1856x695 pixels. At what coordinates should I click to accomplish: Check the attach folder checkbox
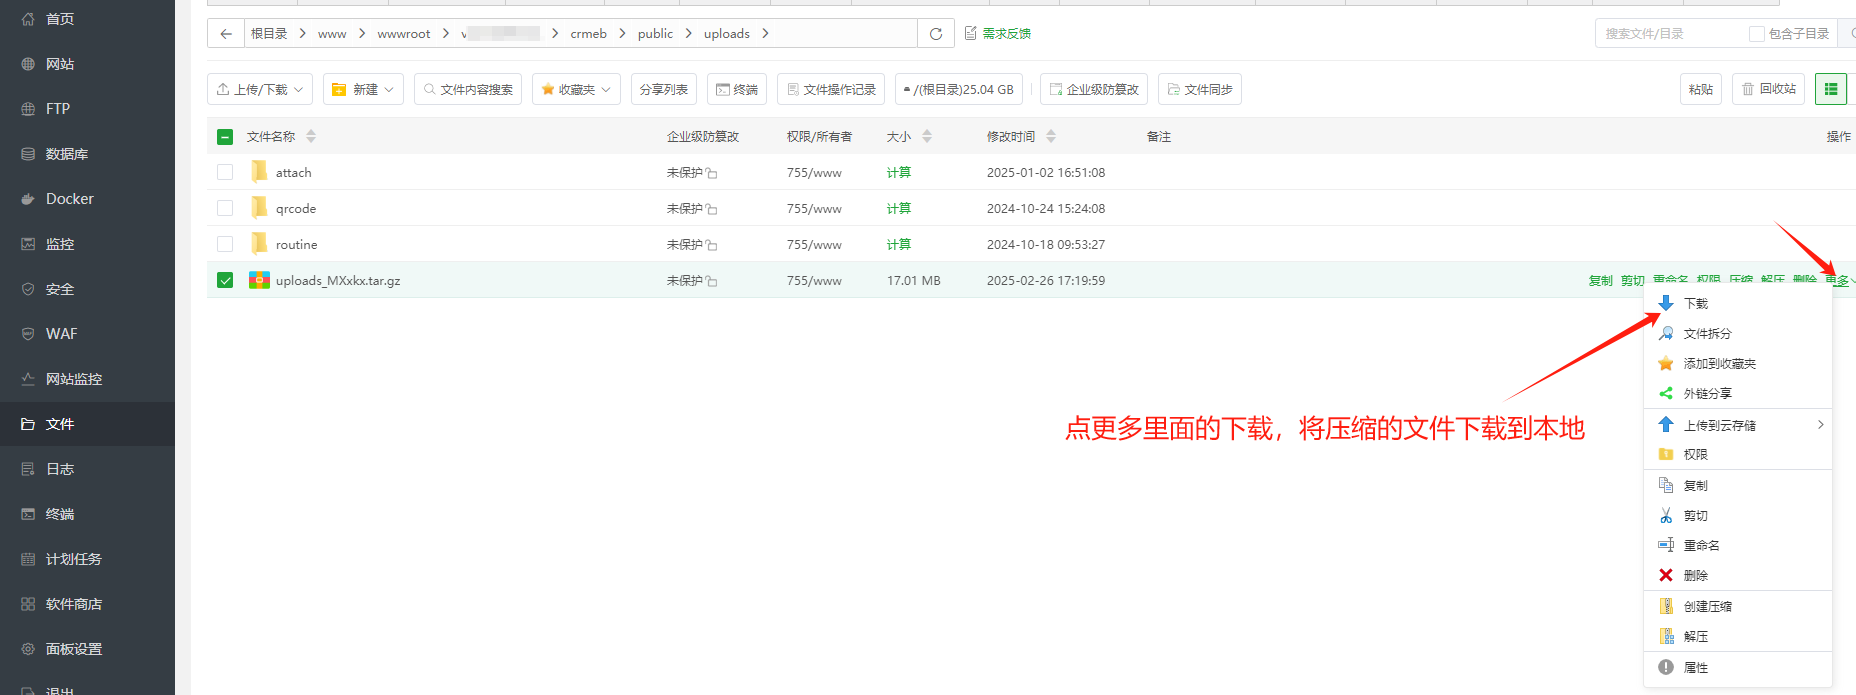[x=225, y=172]
